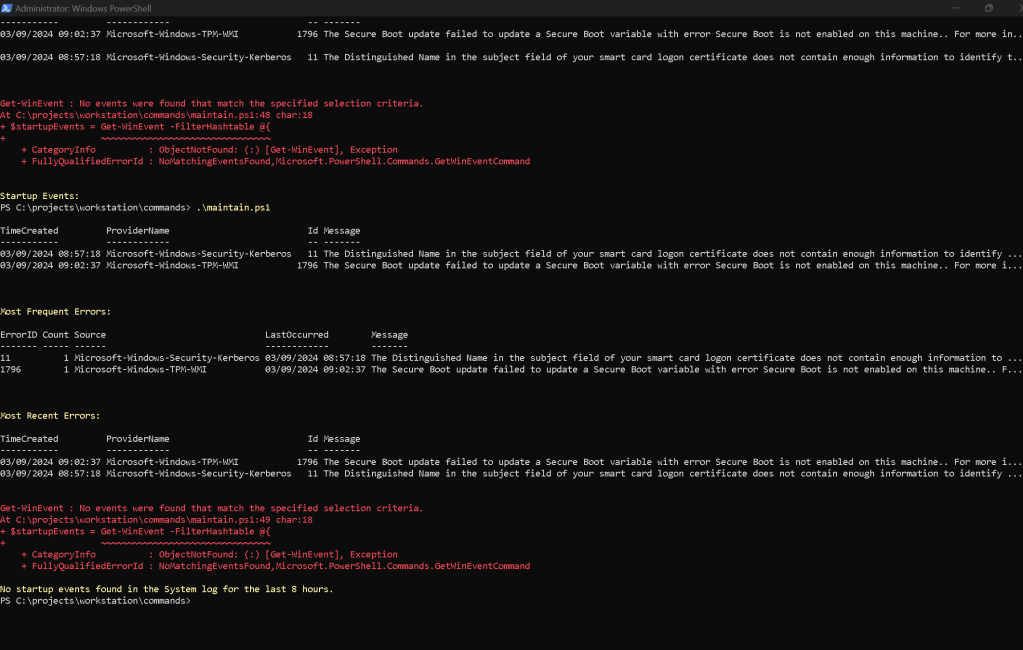Click 'ProviderName' header under Most Recent Errors

[138, 439]
